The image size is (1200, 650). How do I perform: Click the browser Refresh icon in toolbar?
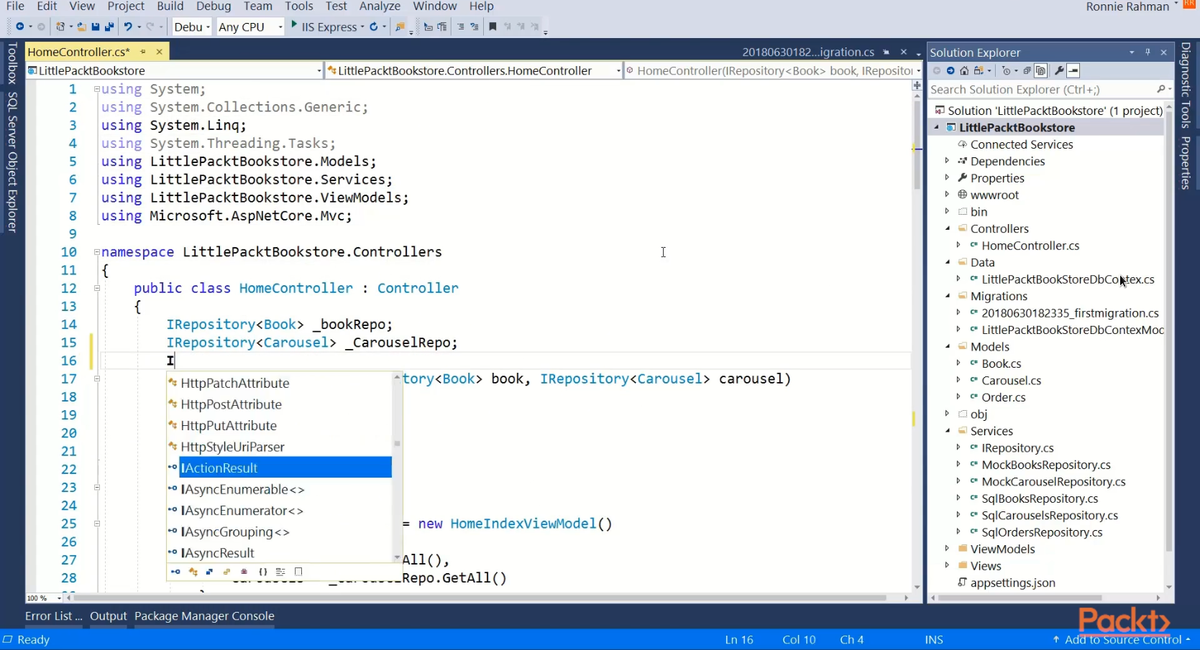(373, 27)
